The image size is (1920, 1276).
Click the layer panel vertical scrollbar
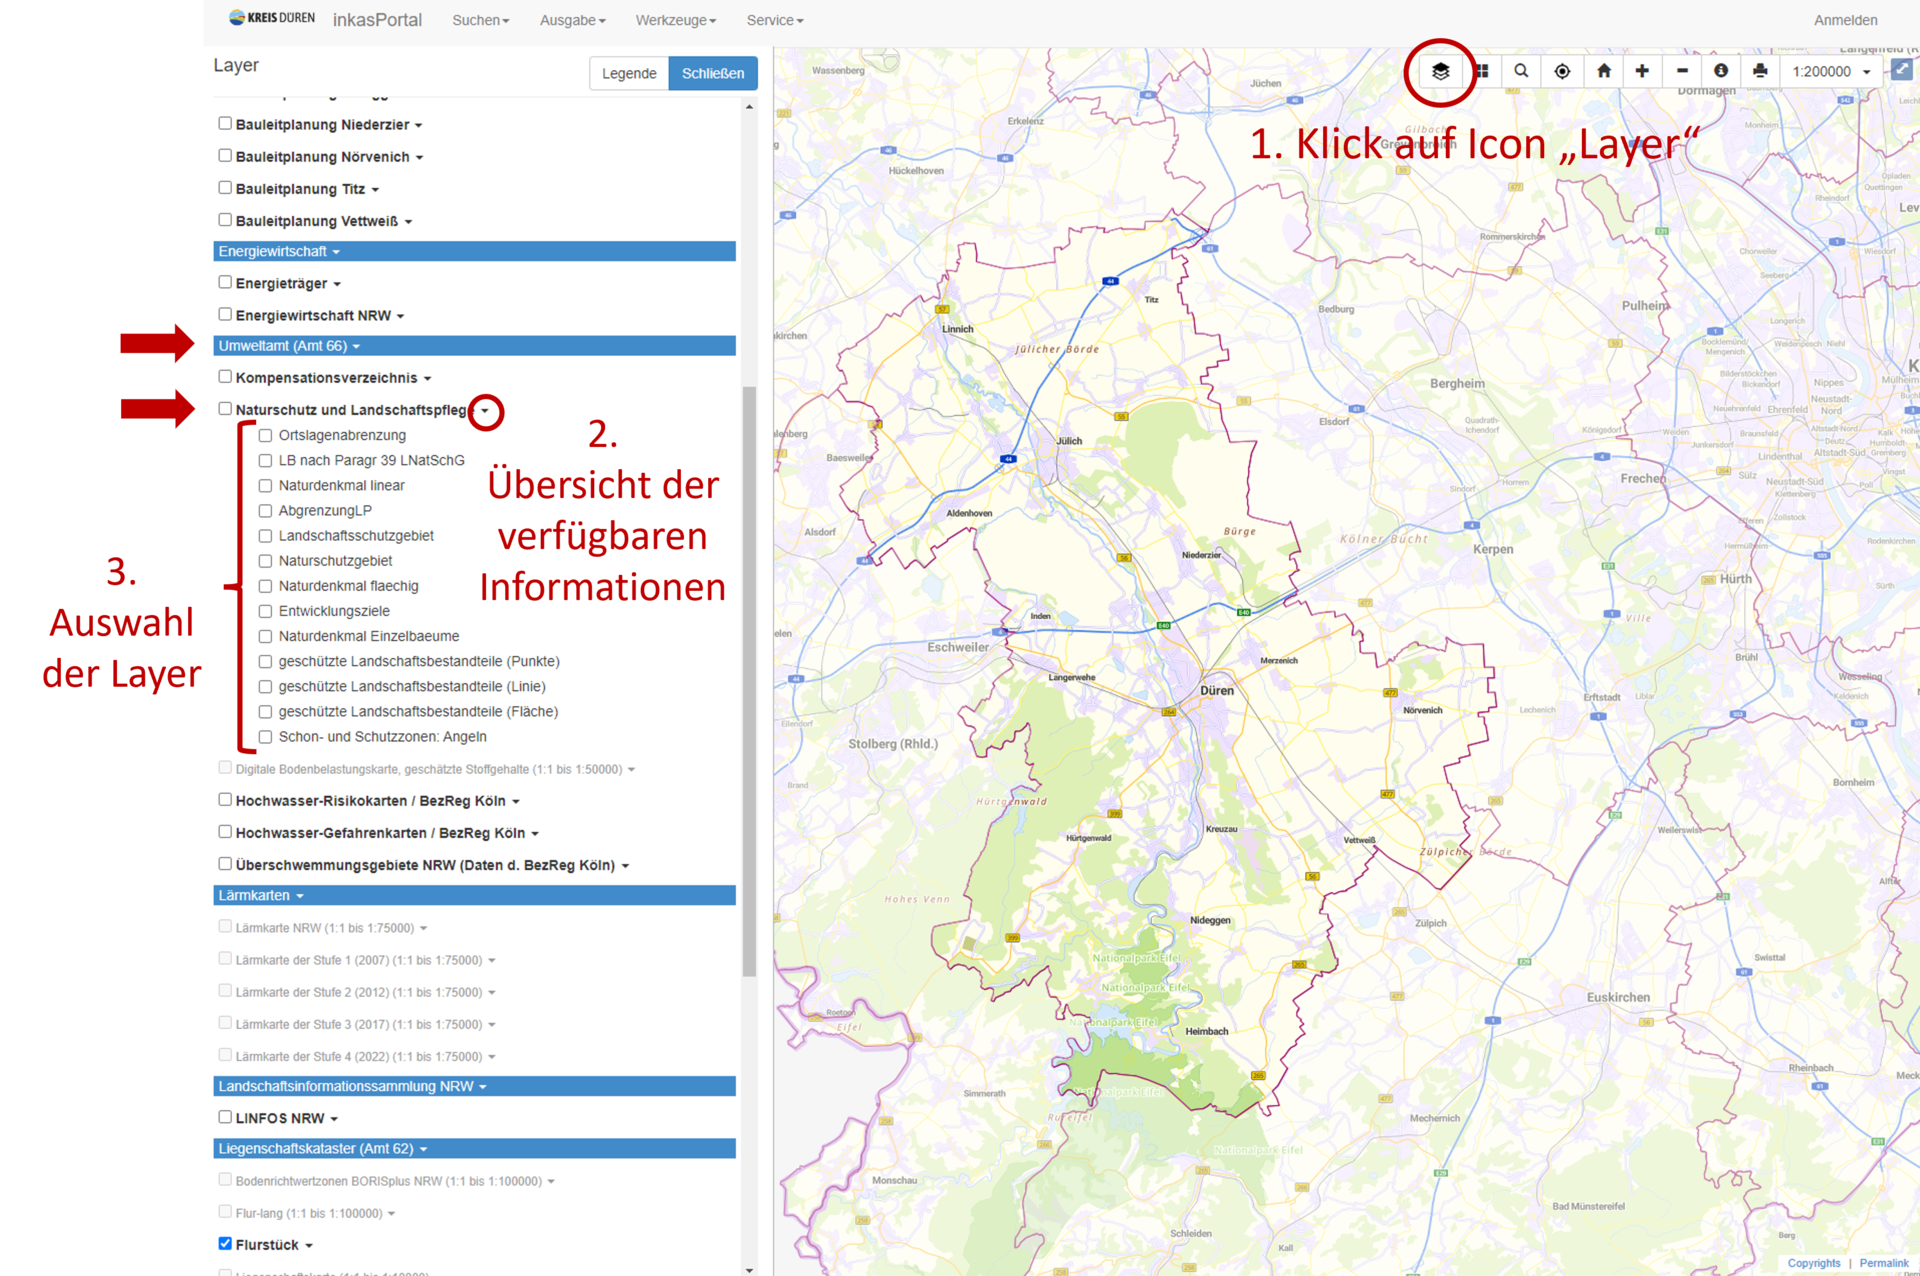pos(749,680)
